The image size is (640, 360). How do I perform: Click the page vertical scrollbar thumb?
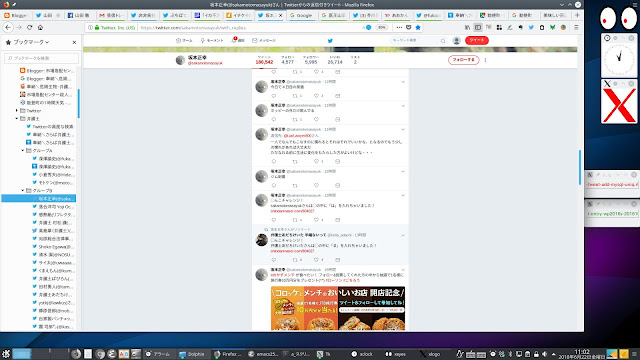pyautogui.click(x=580, y=167)
